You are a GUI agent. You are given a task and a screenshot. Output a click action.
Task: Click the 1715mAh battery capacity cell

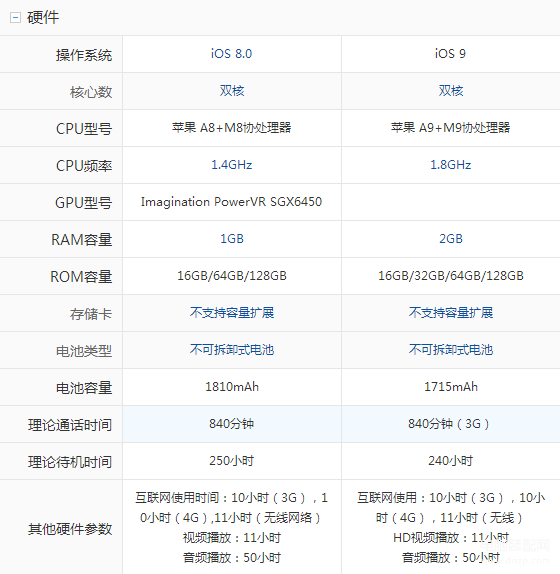(x=451, y=387)
